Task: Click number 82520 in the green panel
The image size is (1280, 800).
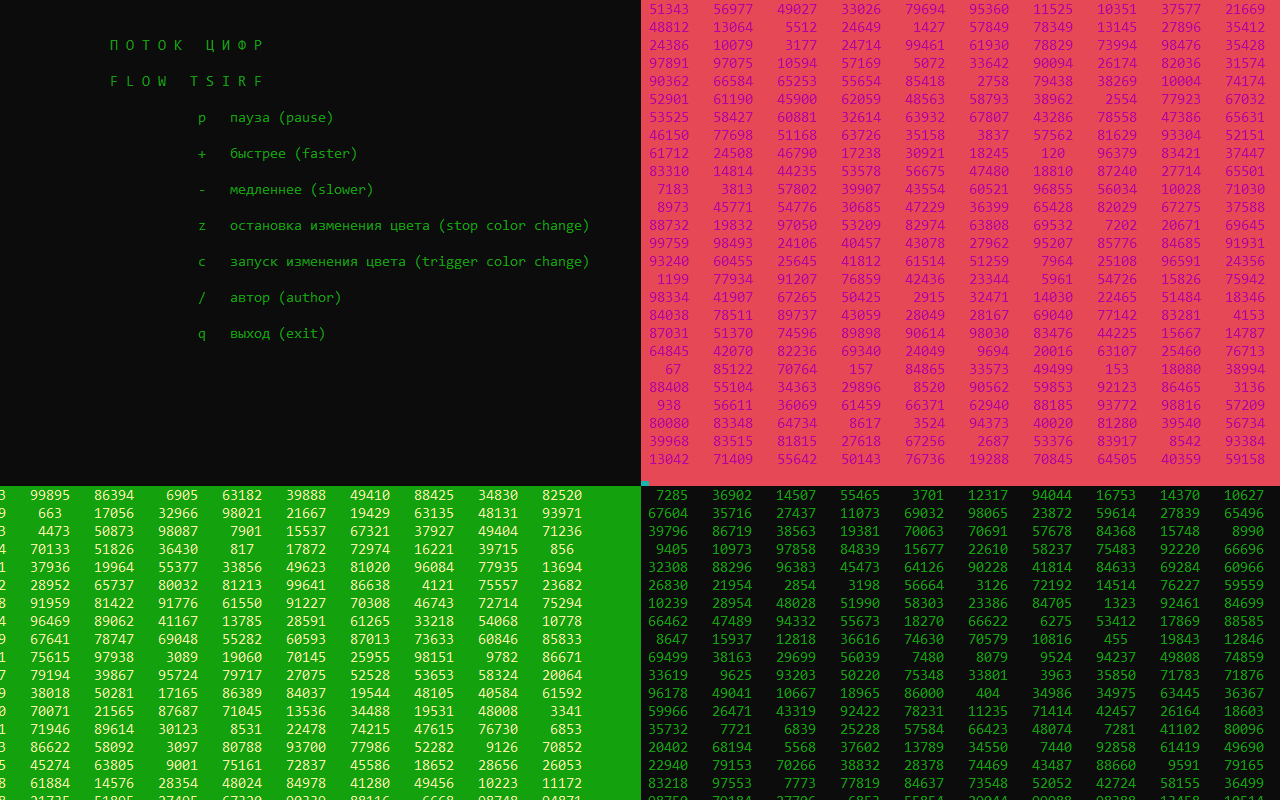Action: pos(562,495)
